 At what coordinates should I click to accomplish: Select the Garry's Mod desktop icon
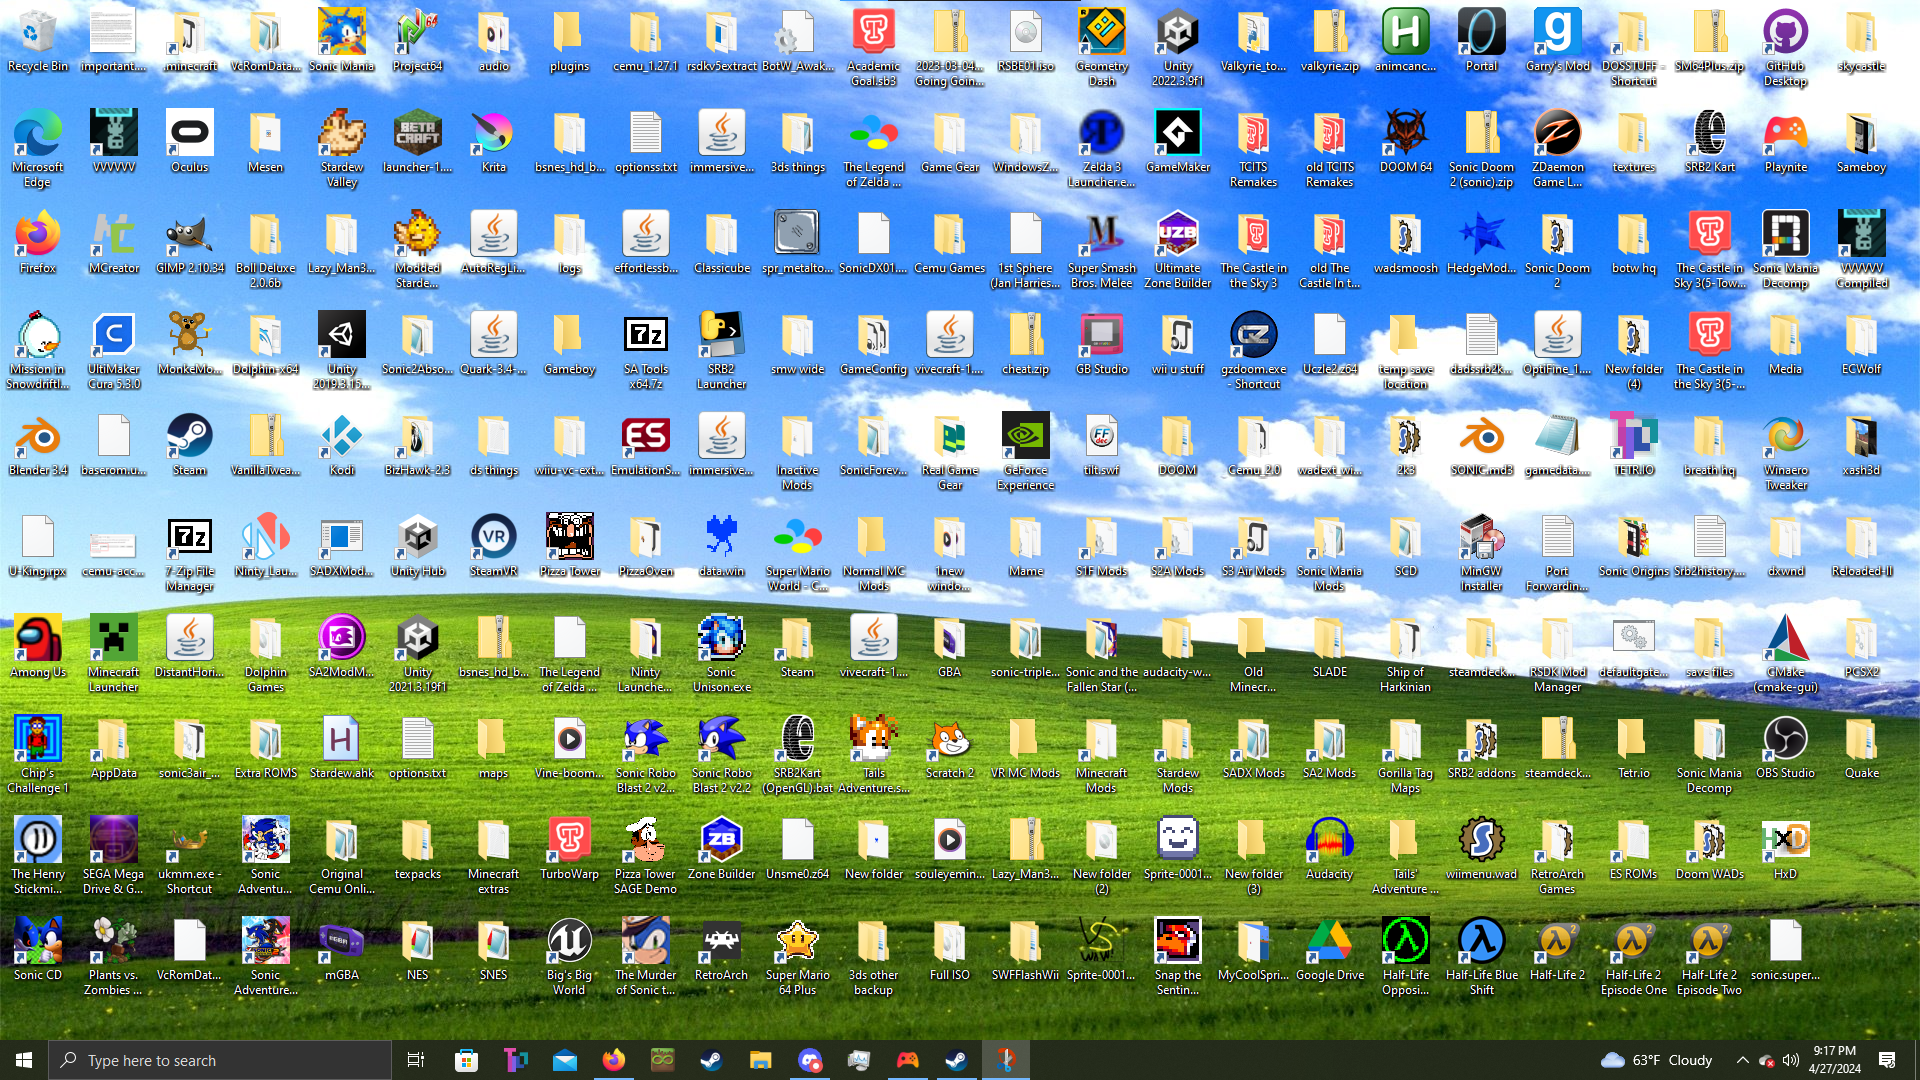[x=1558, y=41]
